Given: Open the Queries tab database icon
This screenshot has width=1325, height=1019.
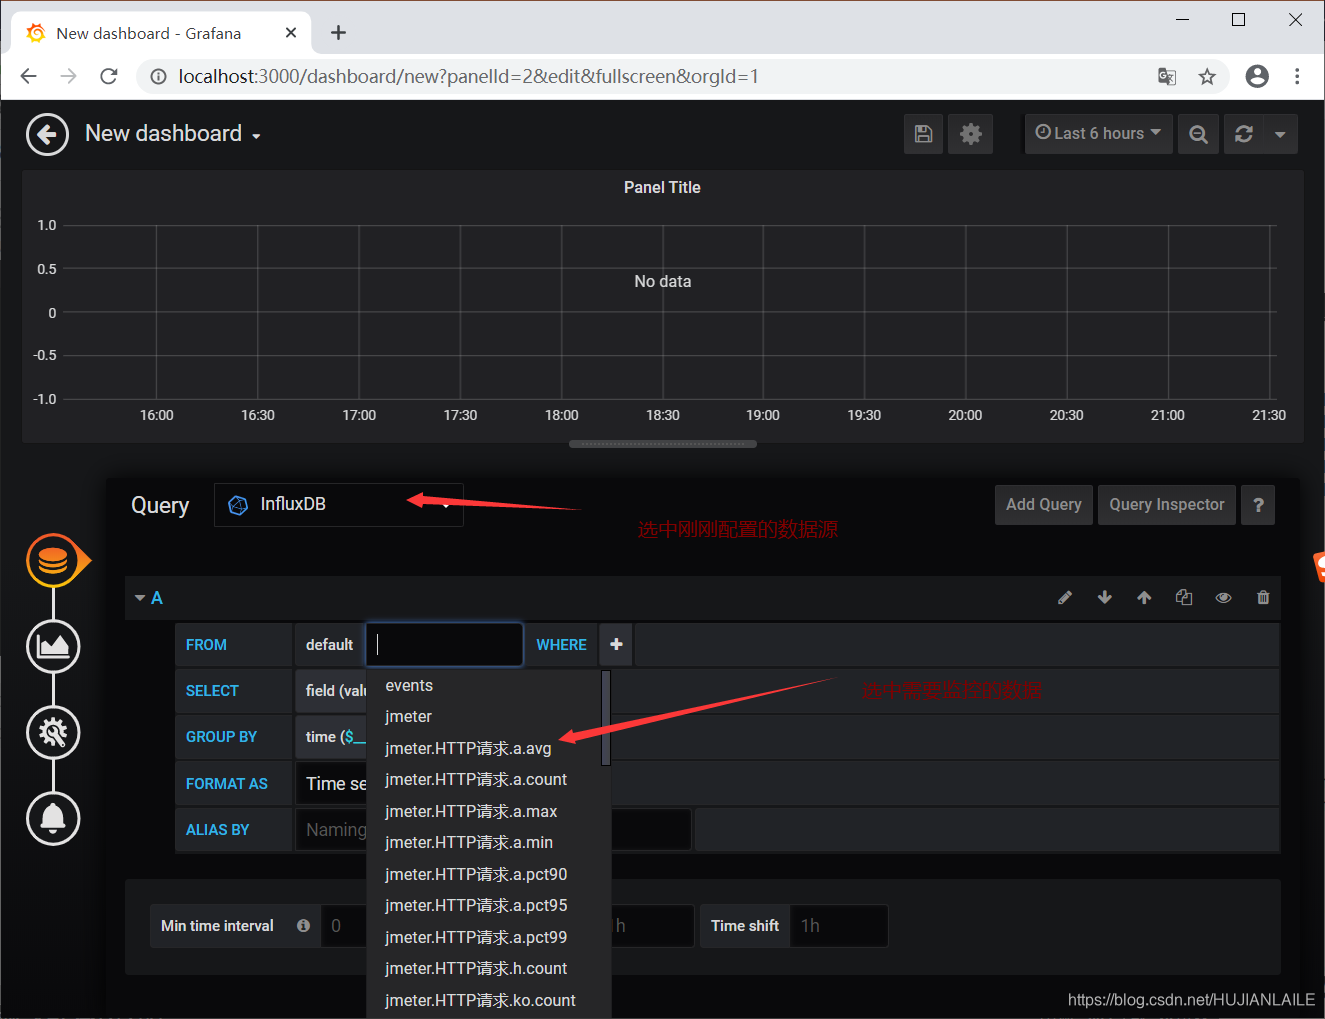Looking at the screenshot, I should coord(53,561).
